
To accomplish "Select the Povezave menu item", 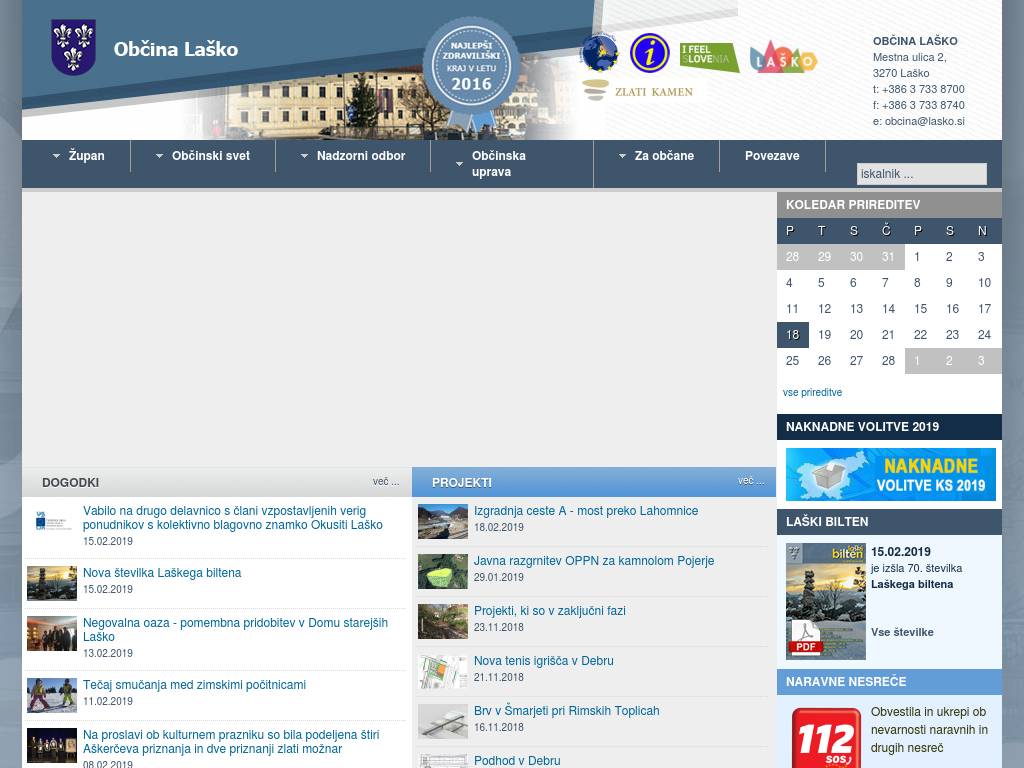I will coord(772,156).
